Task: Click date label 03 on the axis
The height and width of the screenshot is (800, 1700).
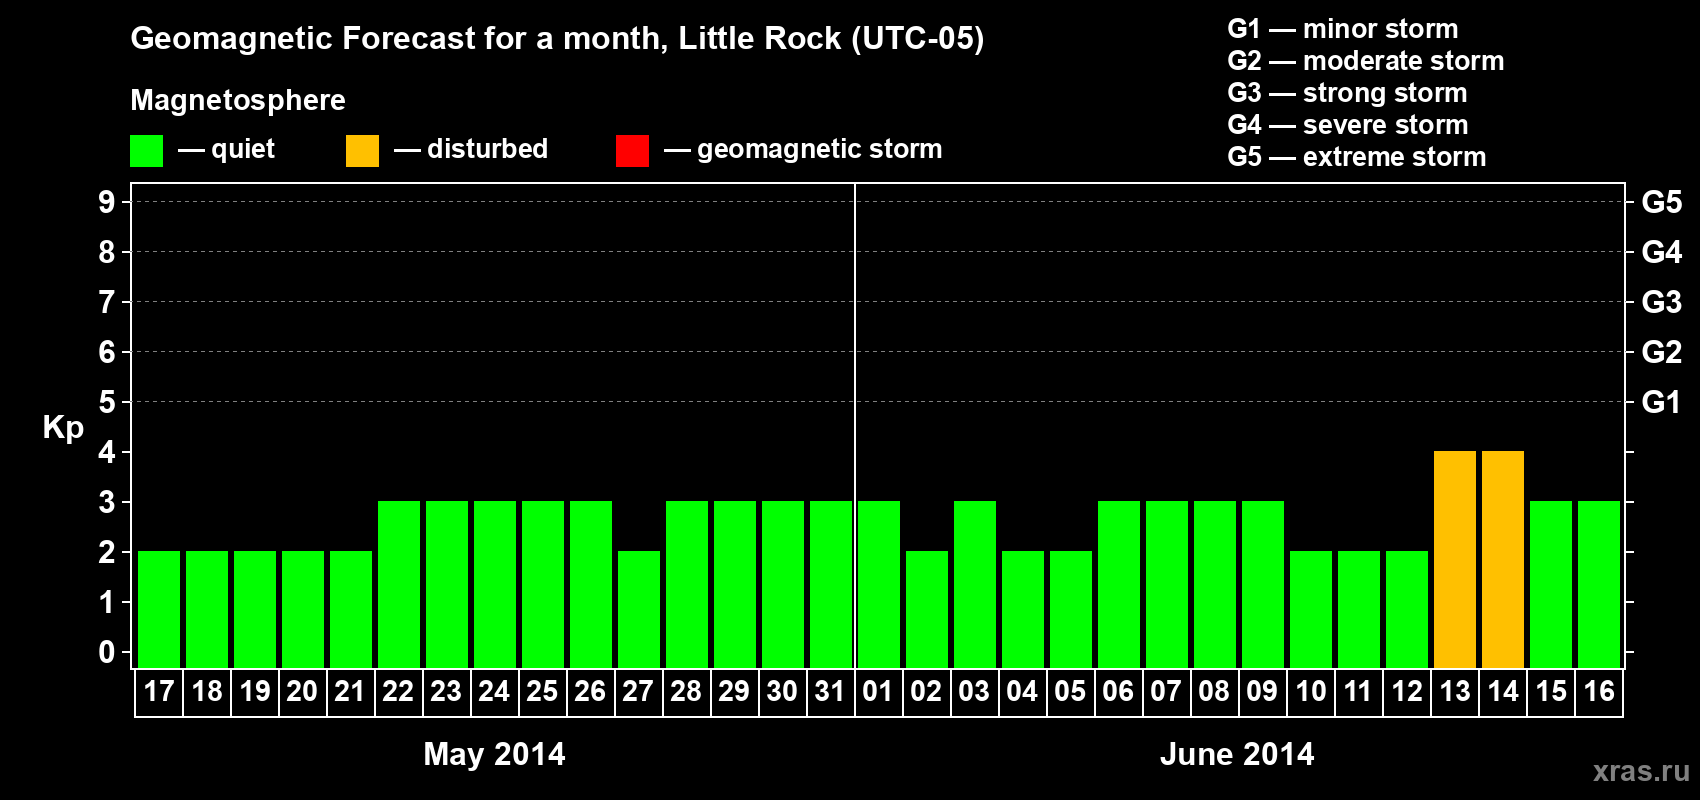Action: coord(974,692)
